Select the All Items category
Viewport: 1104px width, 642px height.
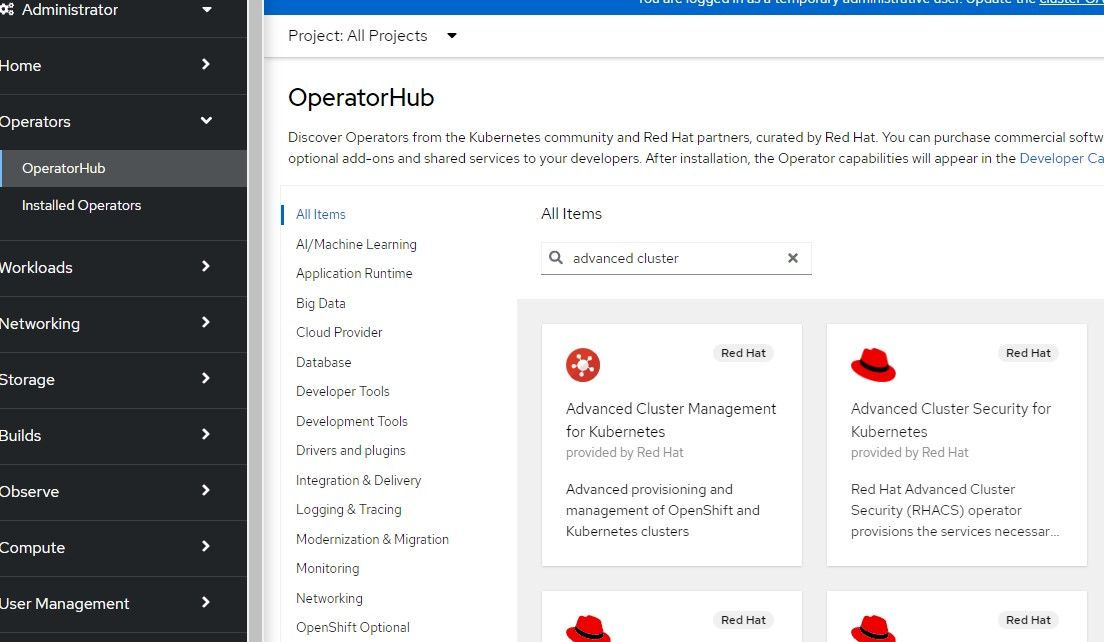point(320,214)
